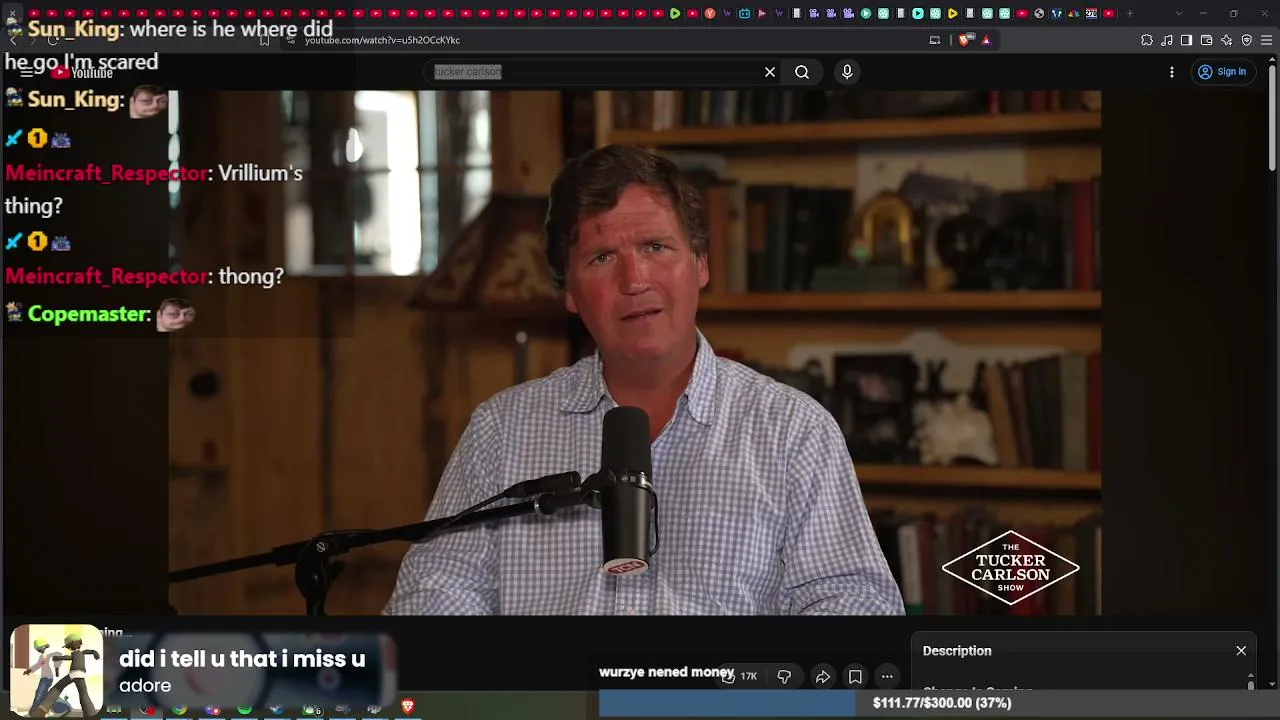This screenshot has height=720, width=1280.
Task: Click the 'wurzye nened money' goal label
Action: 666,672
